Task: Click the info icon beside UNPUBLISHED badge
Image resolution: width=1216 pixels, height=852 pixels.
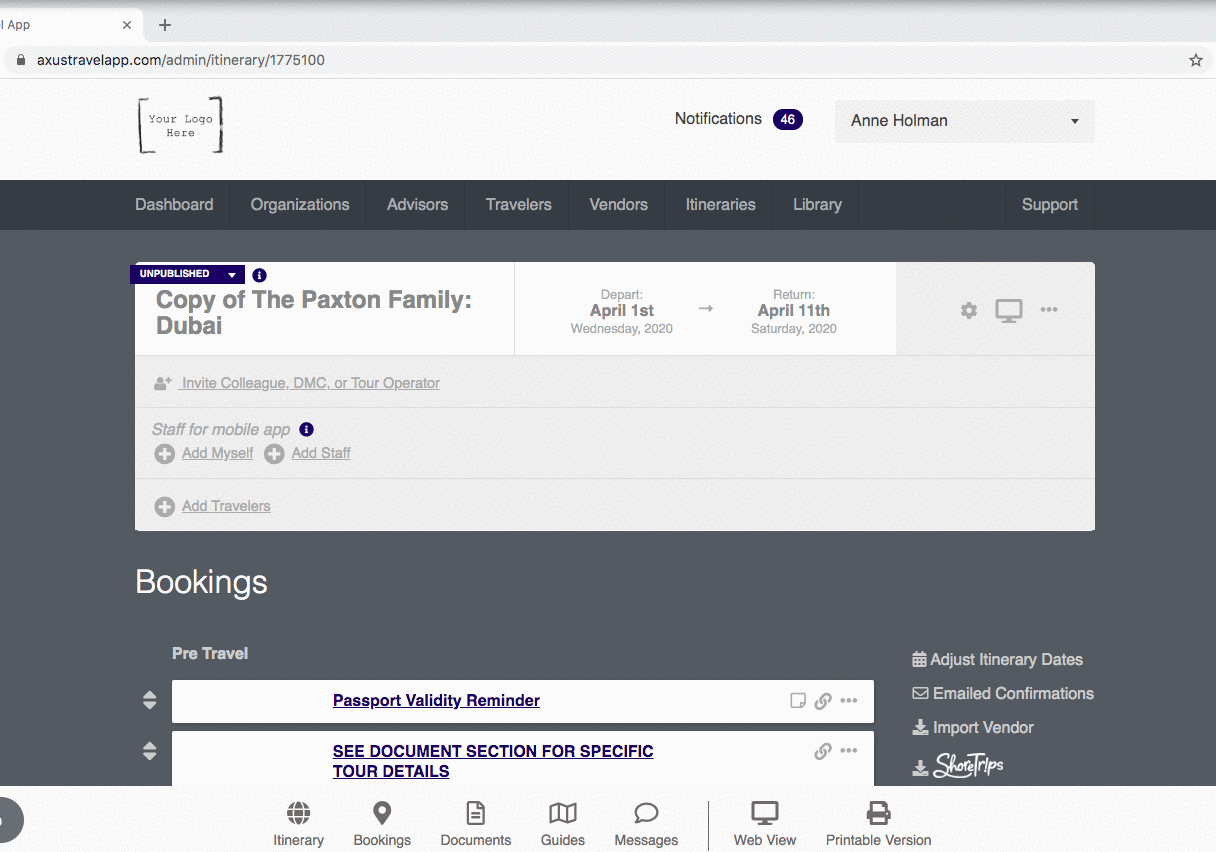Action: 259,275
